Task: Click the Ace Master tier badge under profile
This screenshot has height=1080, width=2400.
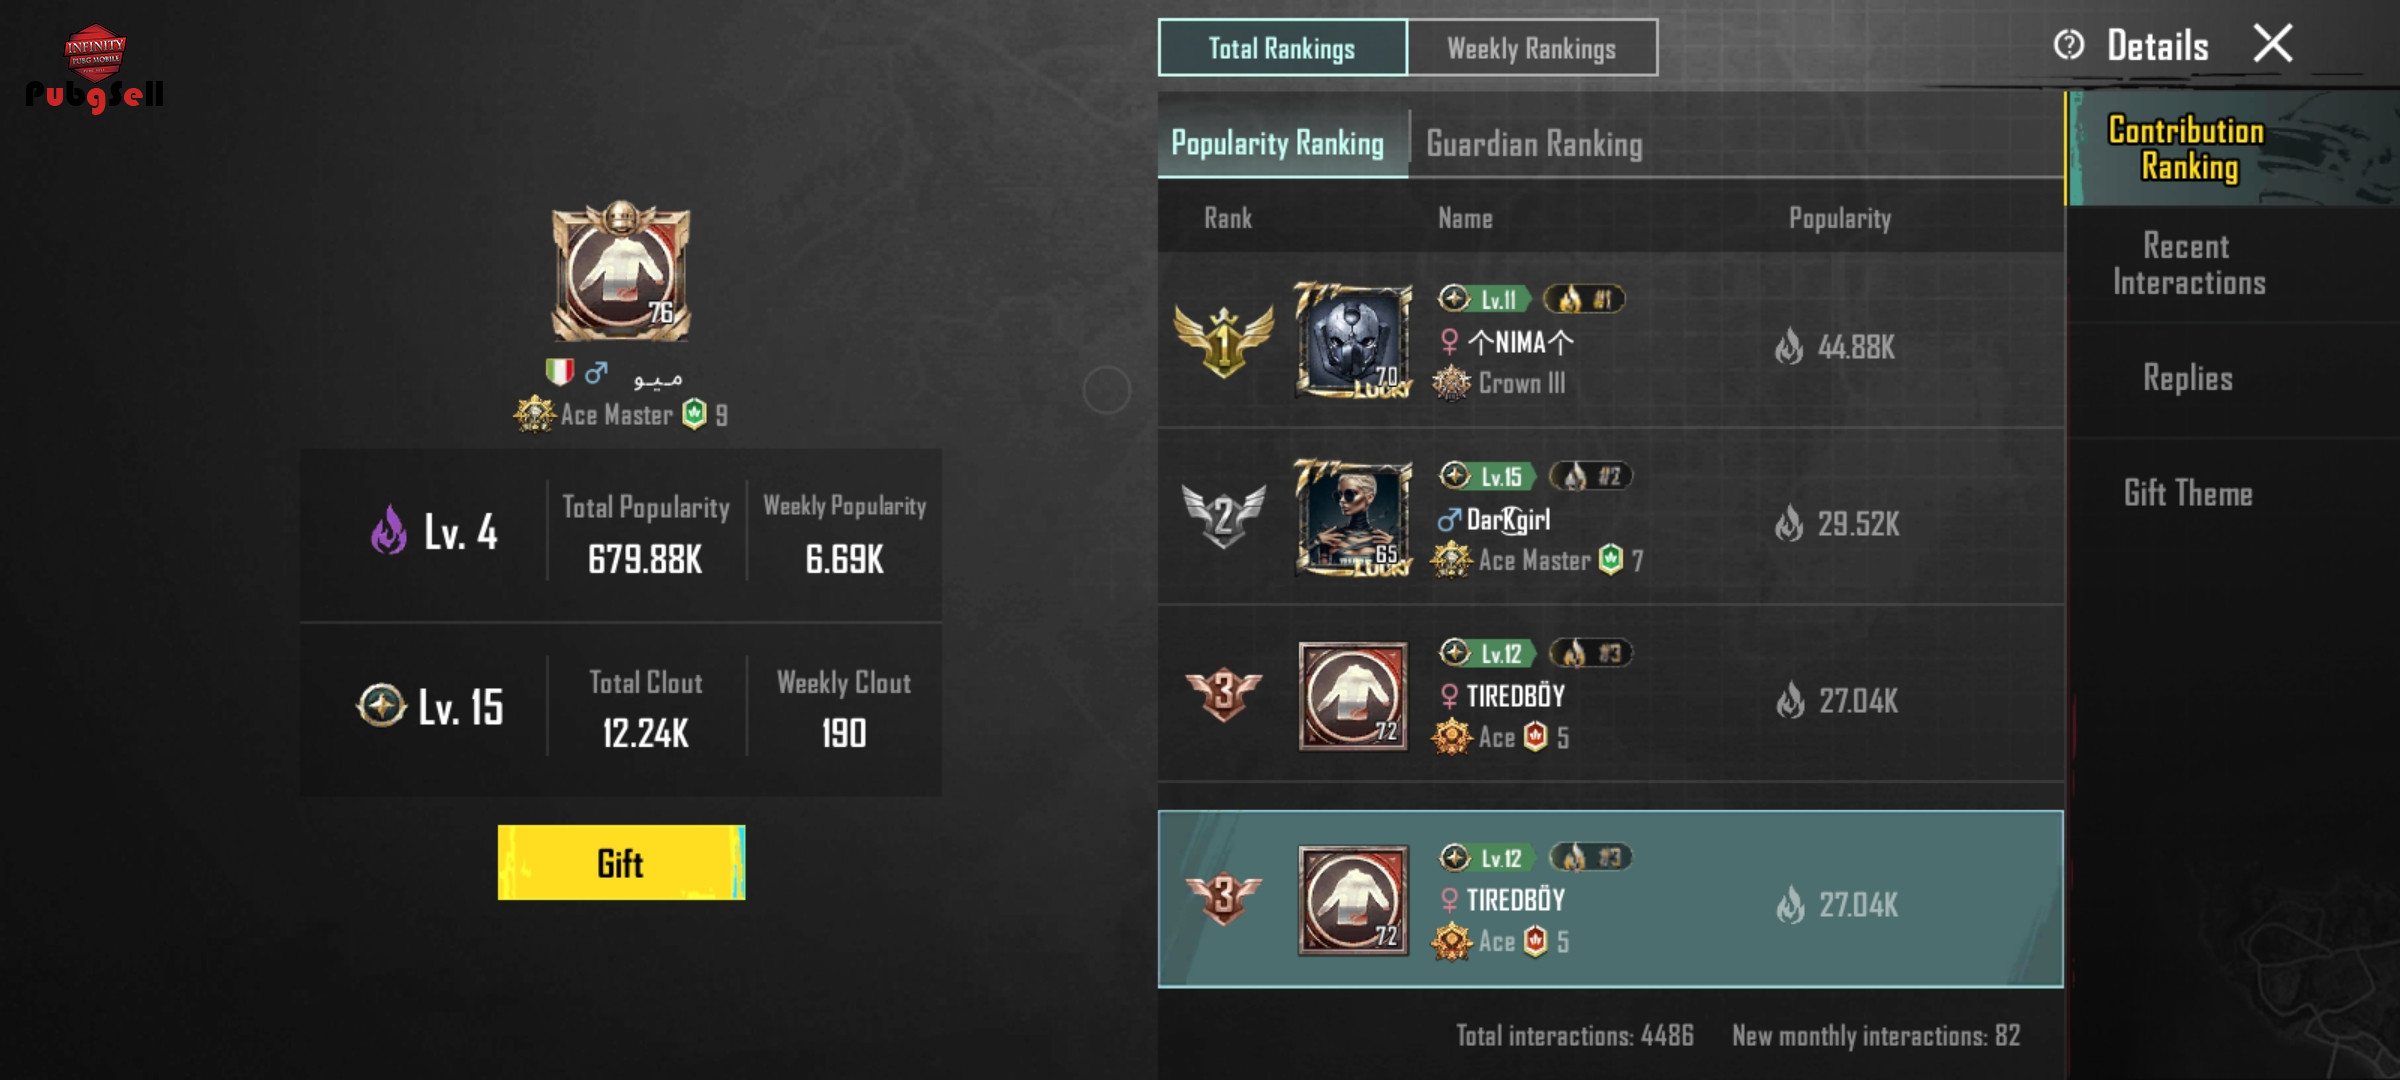Action: (x=534, y=414)
